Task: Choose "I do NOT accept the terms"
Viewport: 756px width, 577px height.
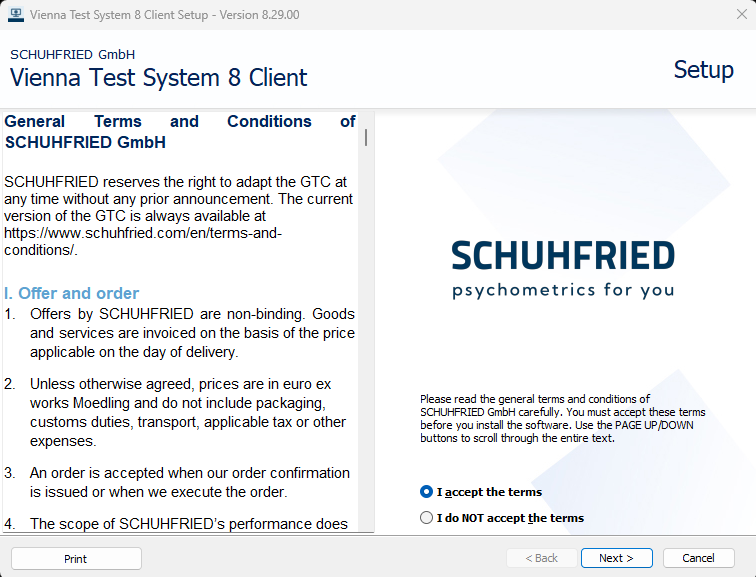Action: (x=427, y=518)
